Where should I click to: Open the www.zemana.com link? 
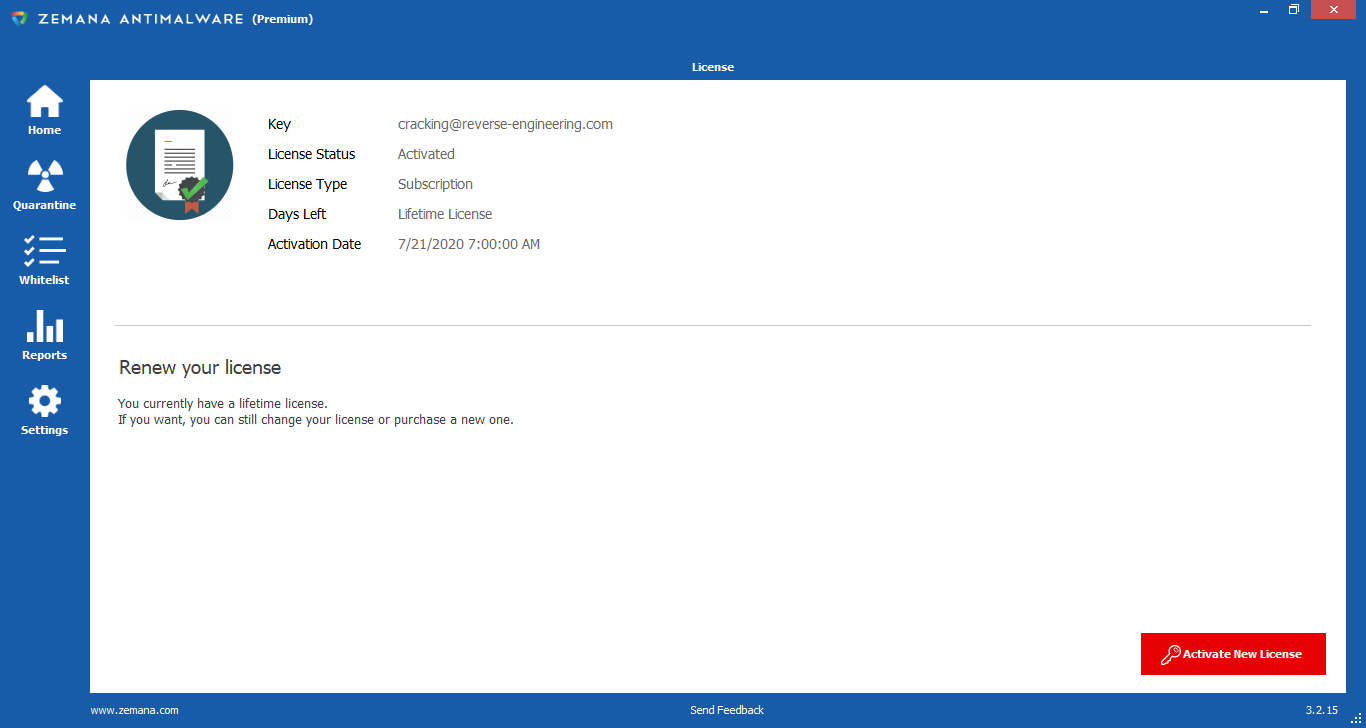click(134, 710)
